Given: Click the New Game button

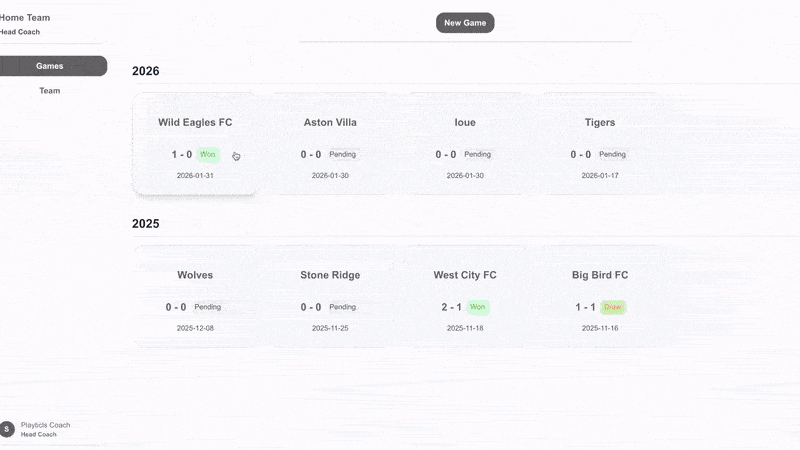Looking at the screenshot, I should click(x=465, y=23).
